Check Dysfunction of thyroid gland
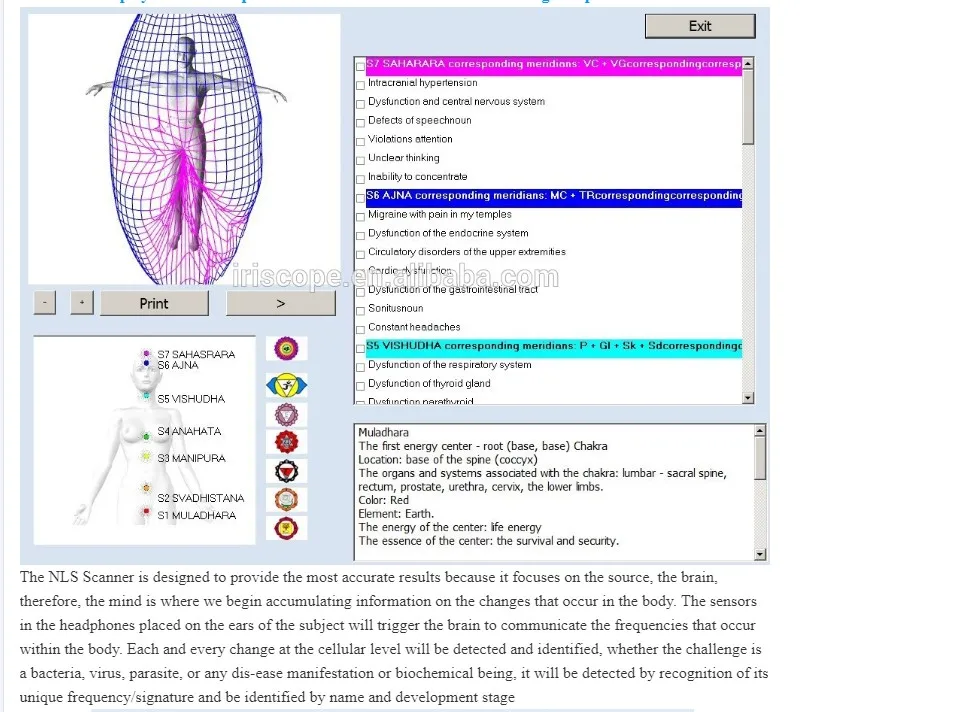Screen dimensions: 959x712 [x=361, y=386]
